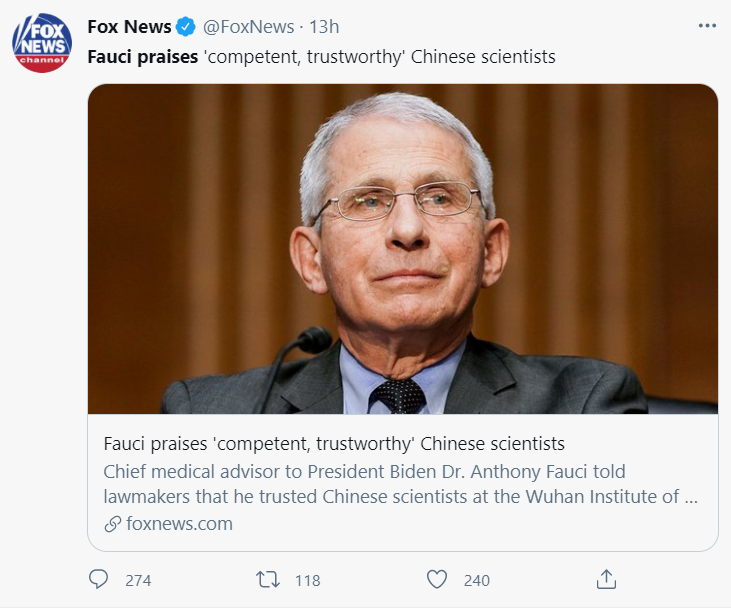The width and height of the screenshot is (731, 611).
Task: Click the share upload icon
Action: click(606, 579)
